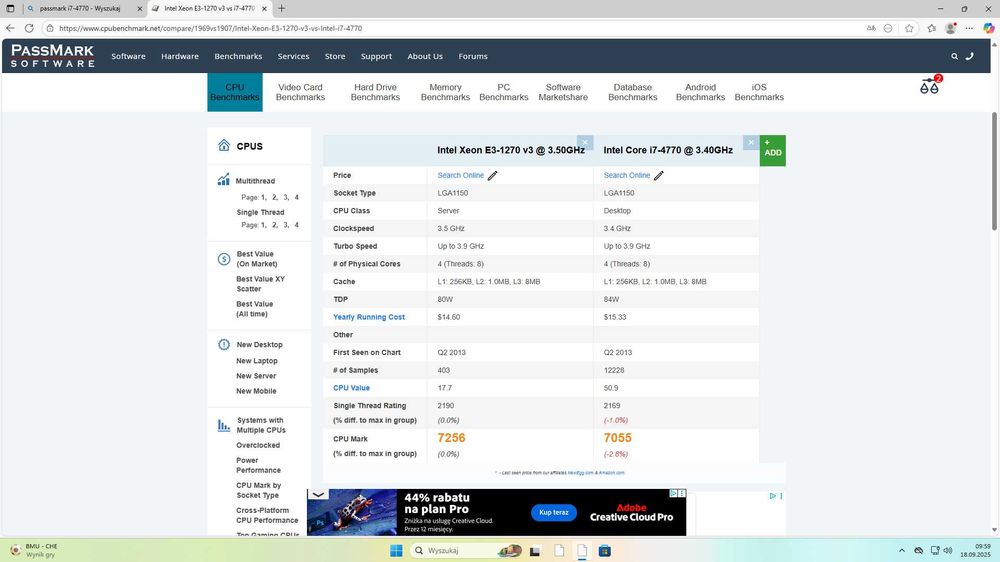The height and width of the screenshot is (562, 1000).
Task: Open the tab actions menu icon
Action: pyautogui.click(x=10, y=8)
